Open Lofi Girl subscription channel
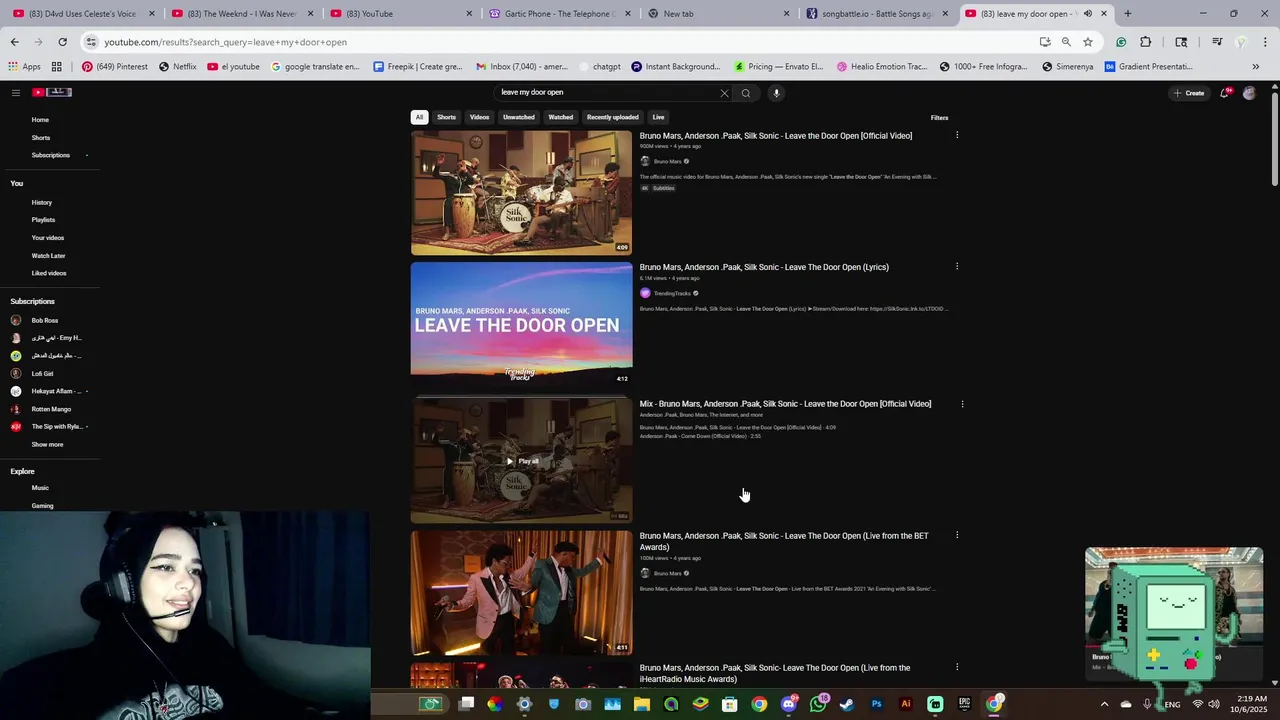 [43, 373]
